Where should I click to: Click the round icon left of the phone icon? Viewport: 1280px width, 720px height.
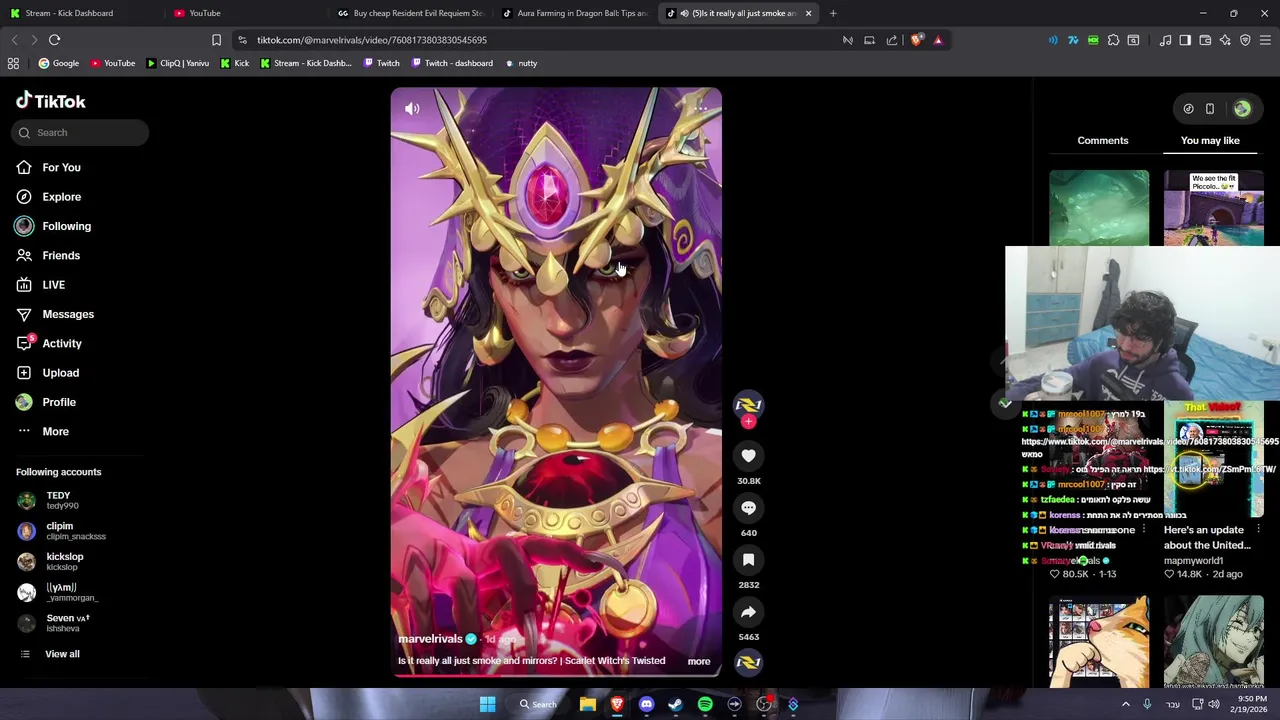coord(1188,109)
